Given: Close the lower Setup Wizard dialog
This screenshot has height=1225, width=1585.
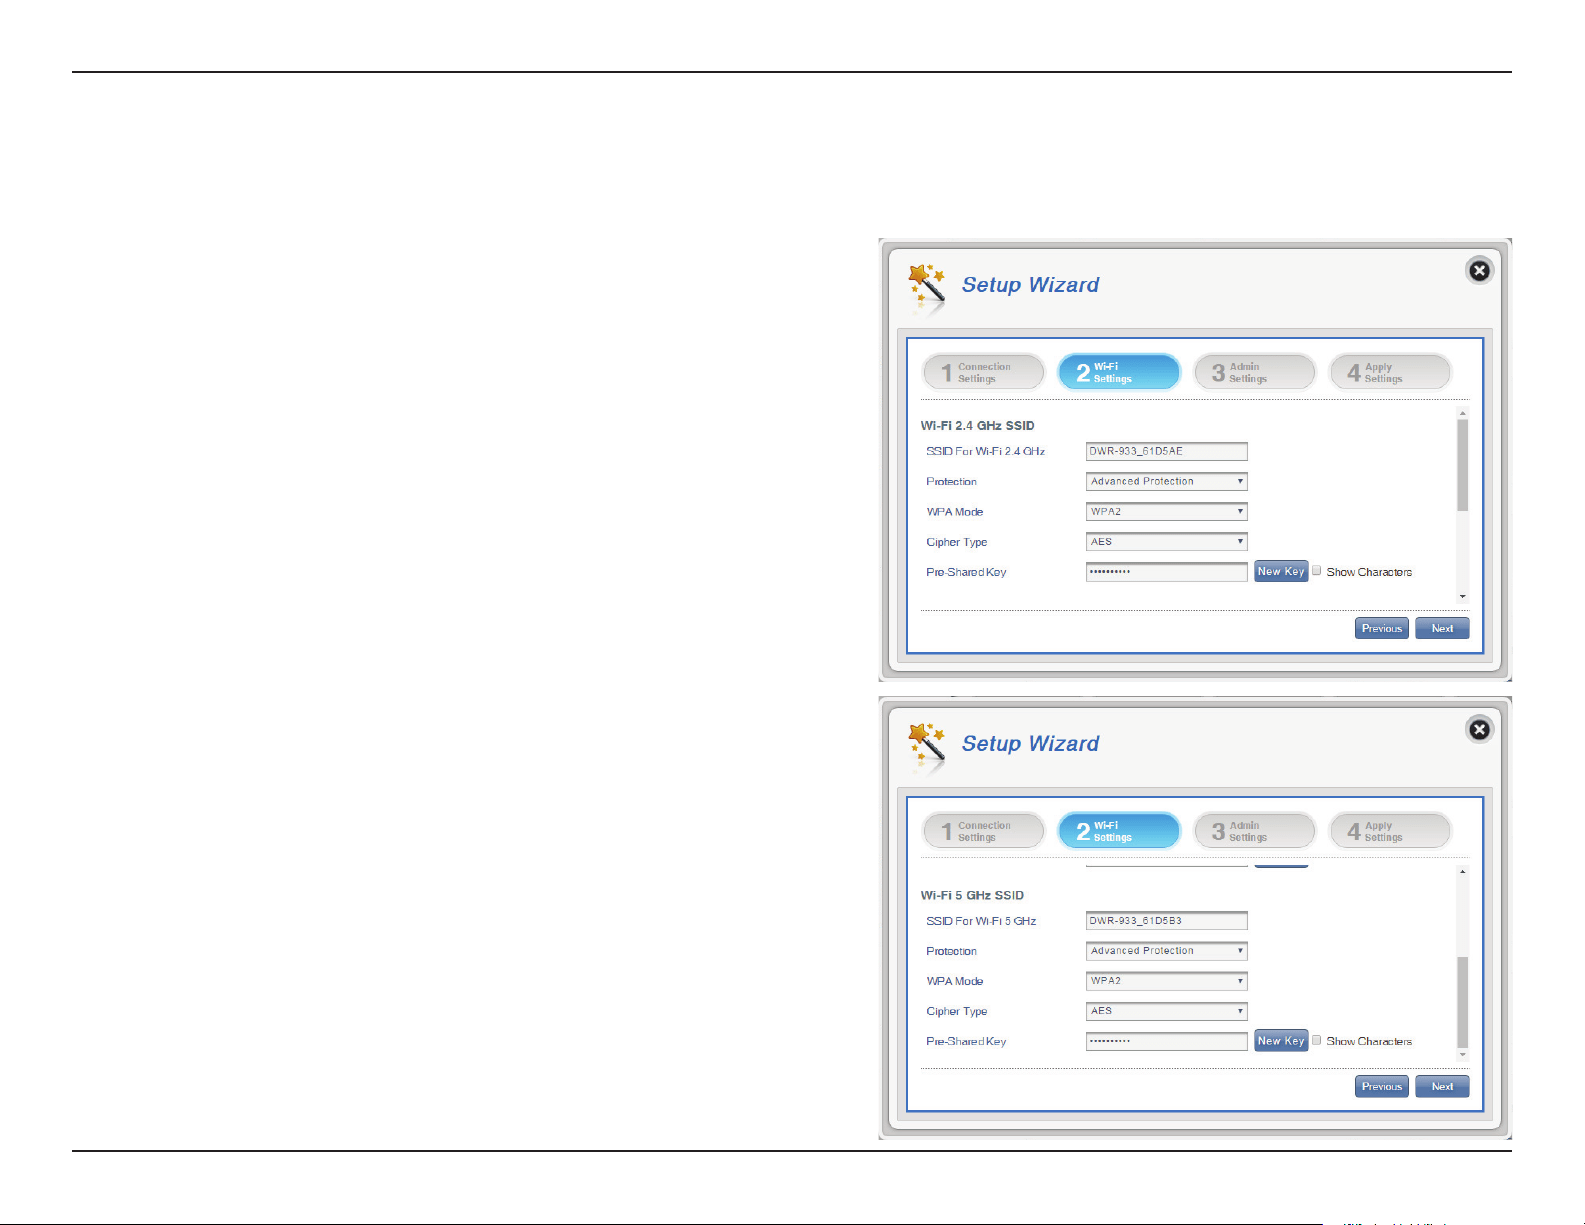Looking at the screenshot, I should click(x=1479, y=730).
